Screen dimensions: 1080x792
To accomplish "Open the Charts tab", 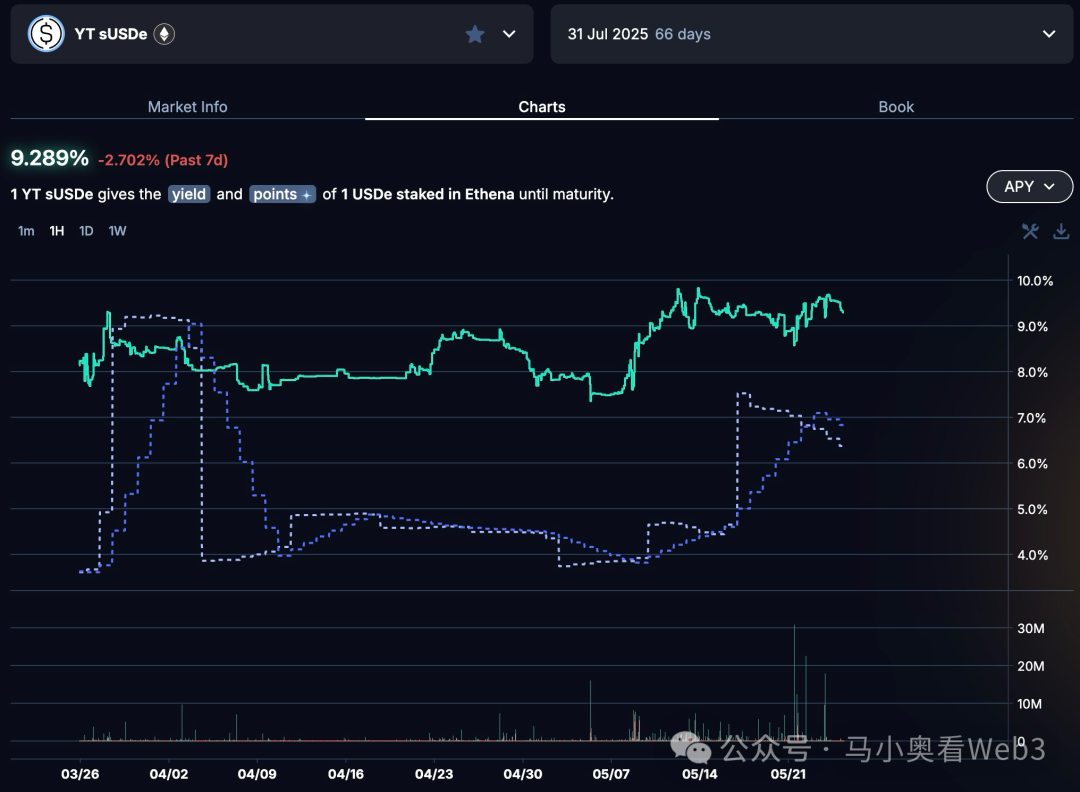I will click(542, 107).
